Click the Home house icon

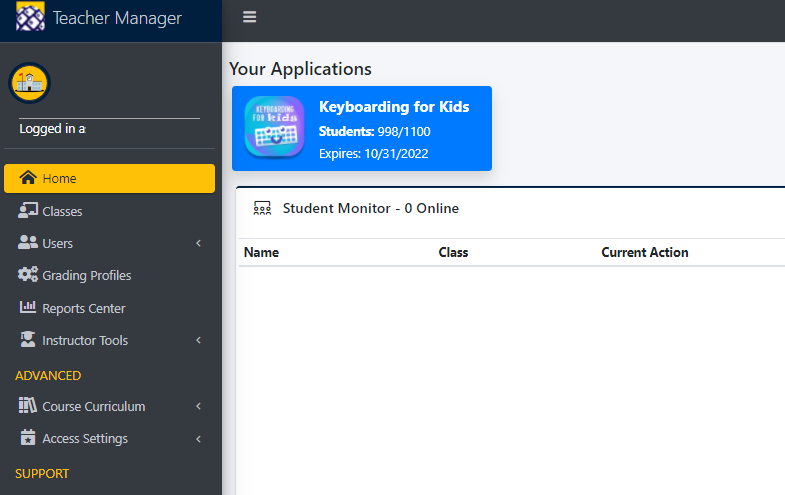(x=28, y=178)
